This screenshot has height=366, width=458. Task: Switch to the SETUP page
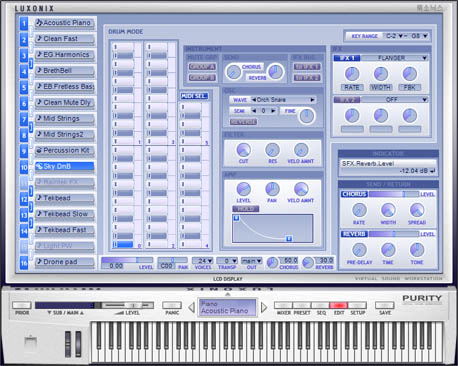point(357,305)
